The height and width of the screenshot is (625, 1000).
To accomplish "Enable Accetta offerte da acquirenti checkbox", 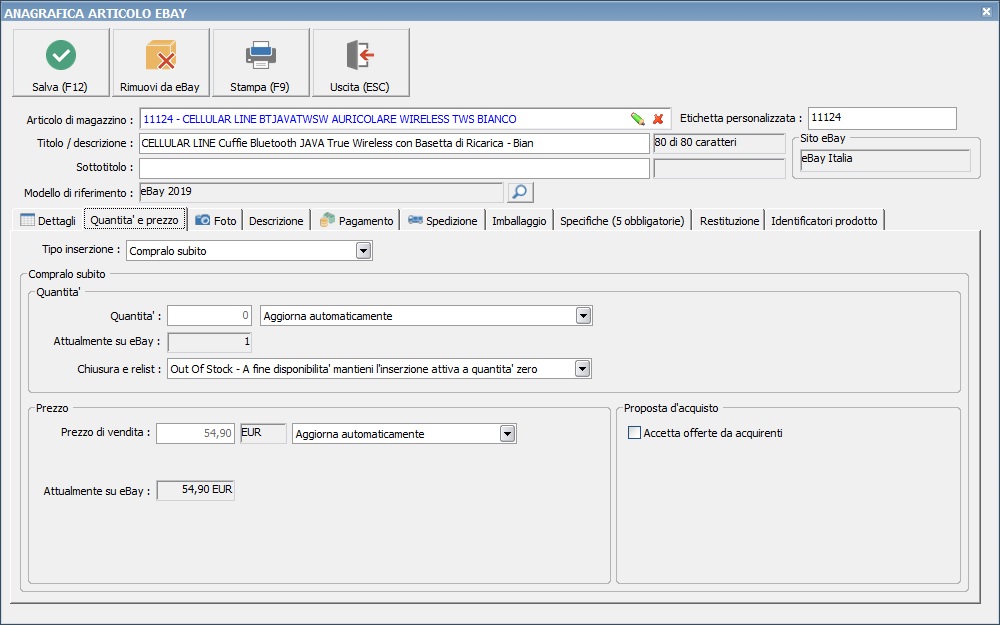I will pos(635,433).
